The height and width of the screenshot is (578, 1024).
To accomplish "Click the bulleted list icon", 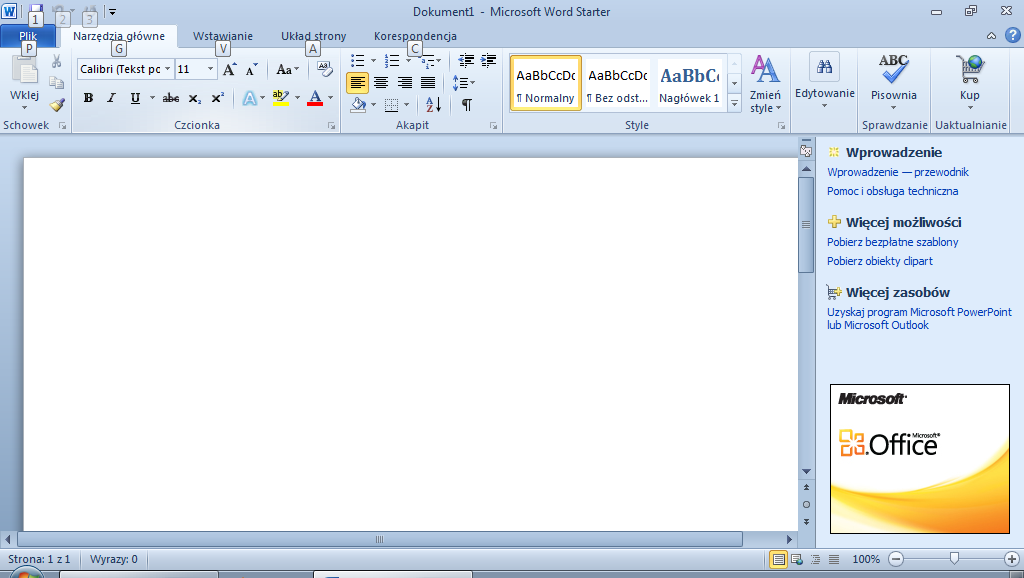I will (357, 61).
